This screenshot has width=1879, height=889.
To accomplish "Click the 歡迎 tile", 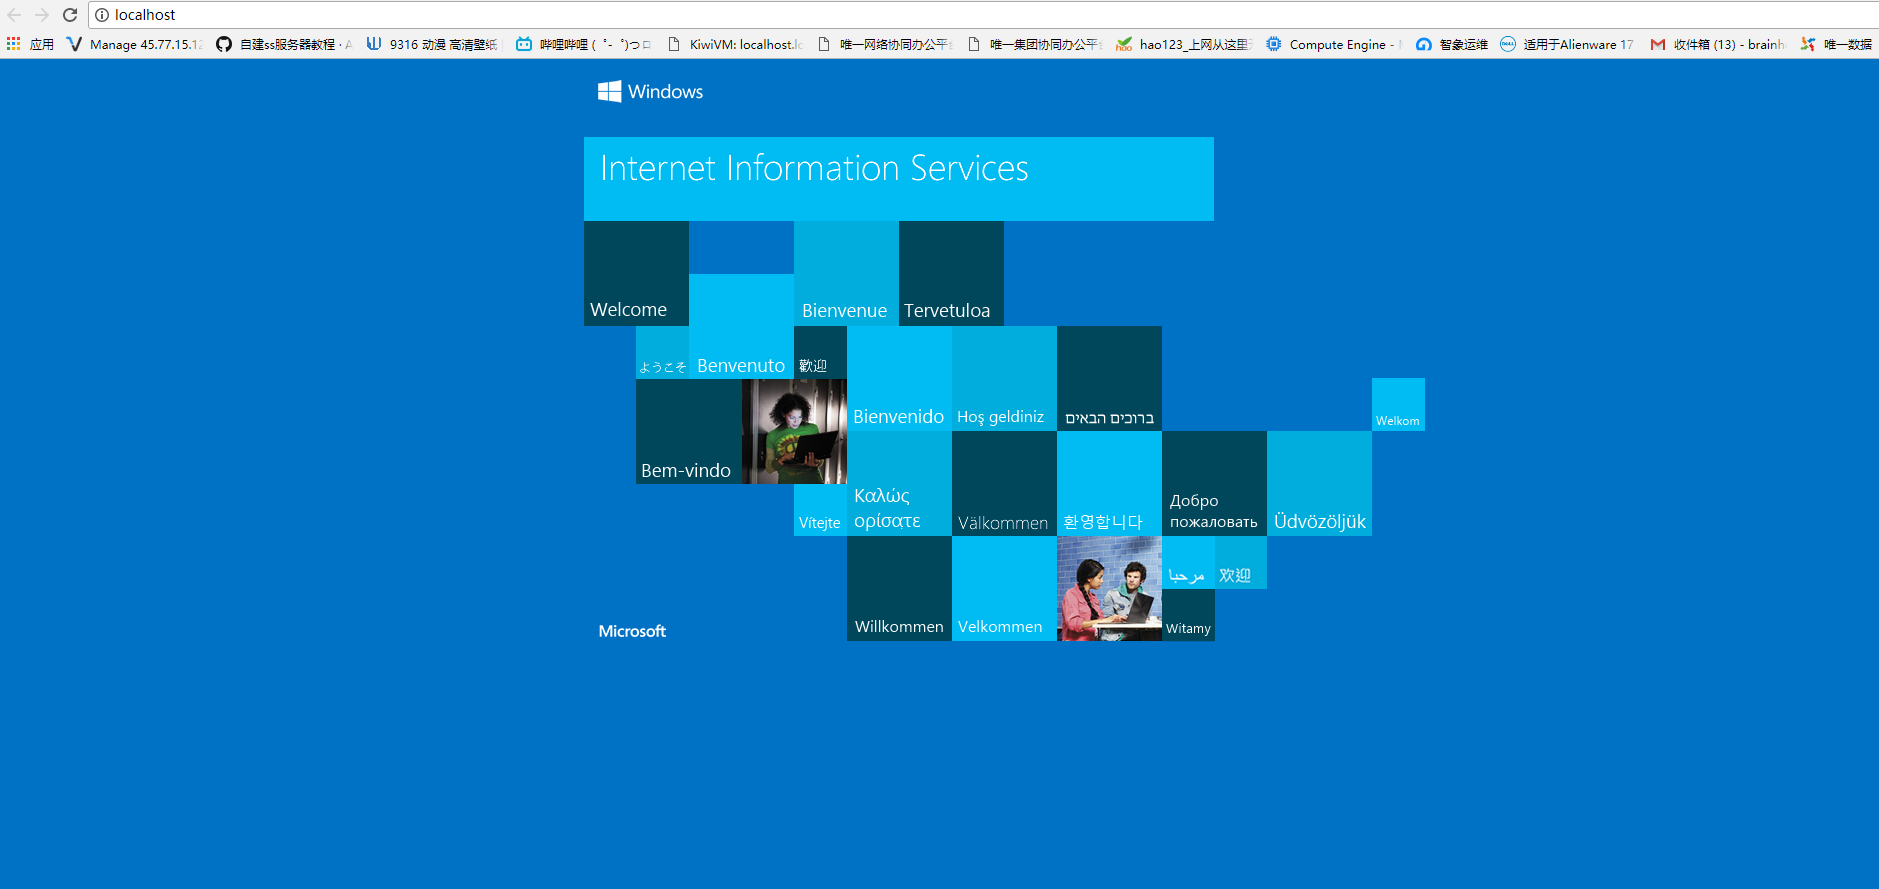I will 820,352.
